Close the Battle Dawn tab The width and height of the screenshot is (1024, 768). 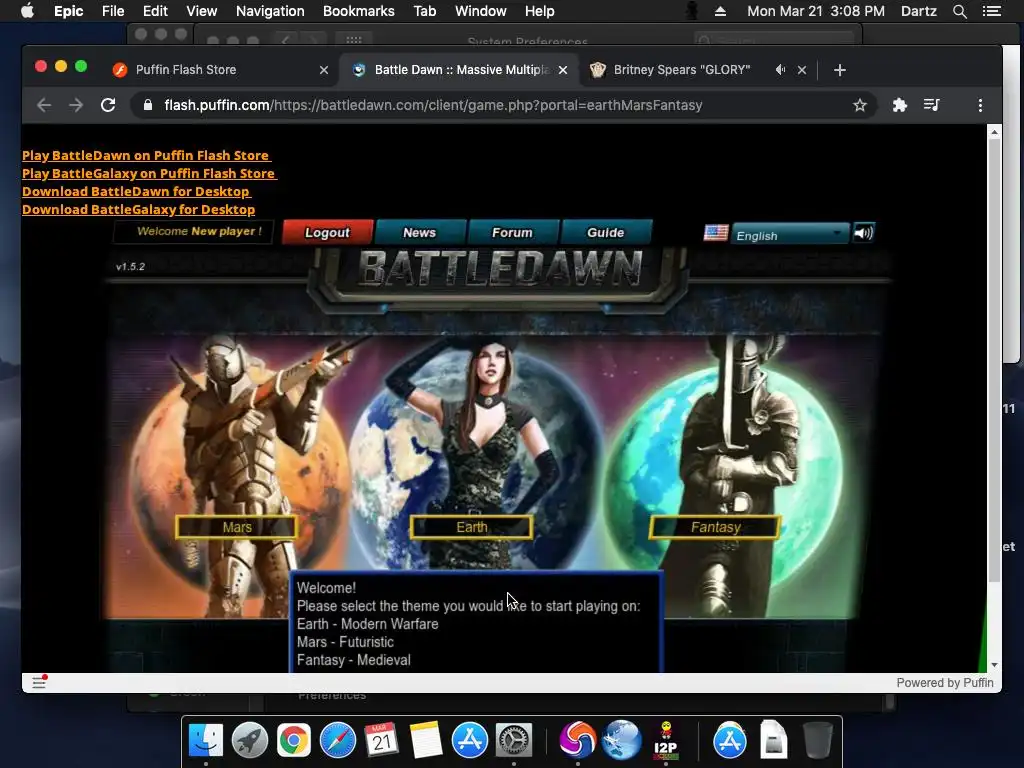[563, 70]
